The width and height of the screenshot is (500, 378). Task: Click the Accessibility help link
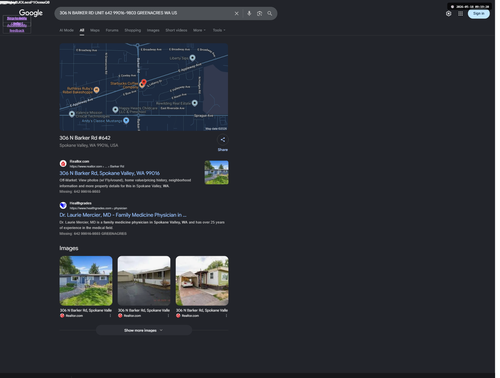[x=17, y=24]
